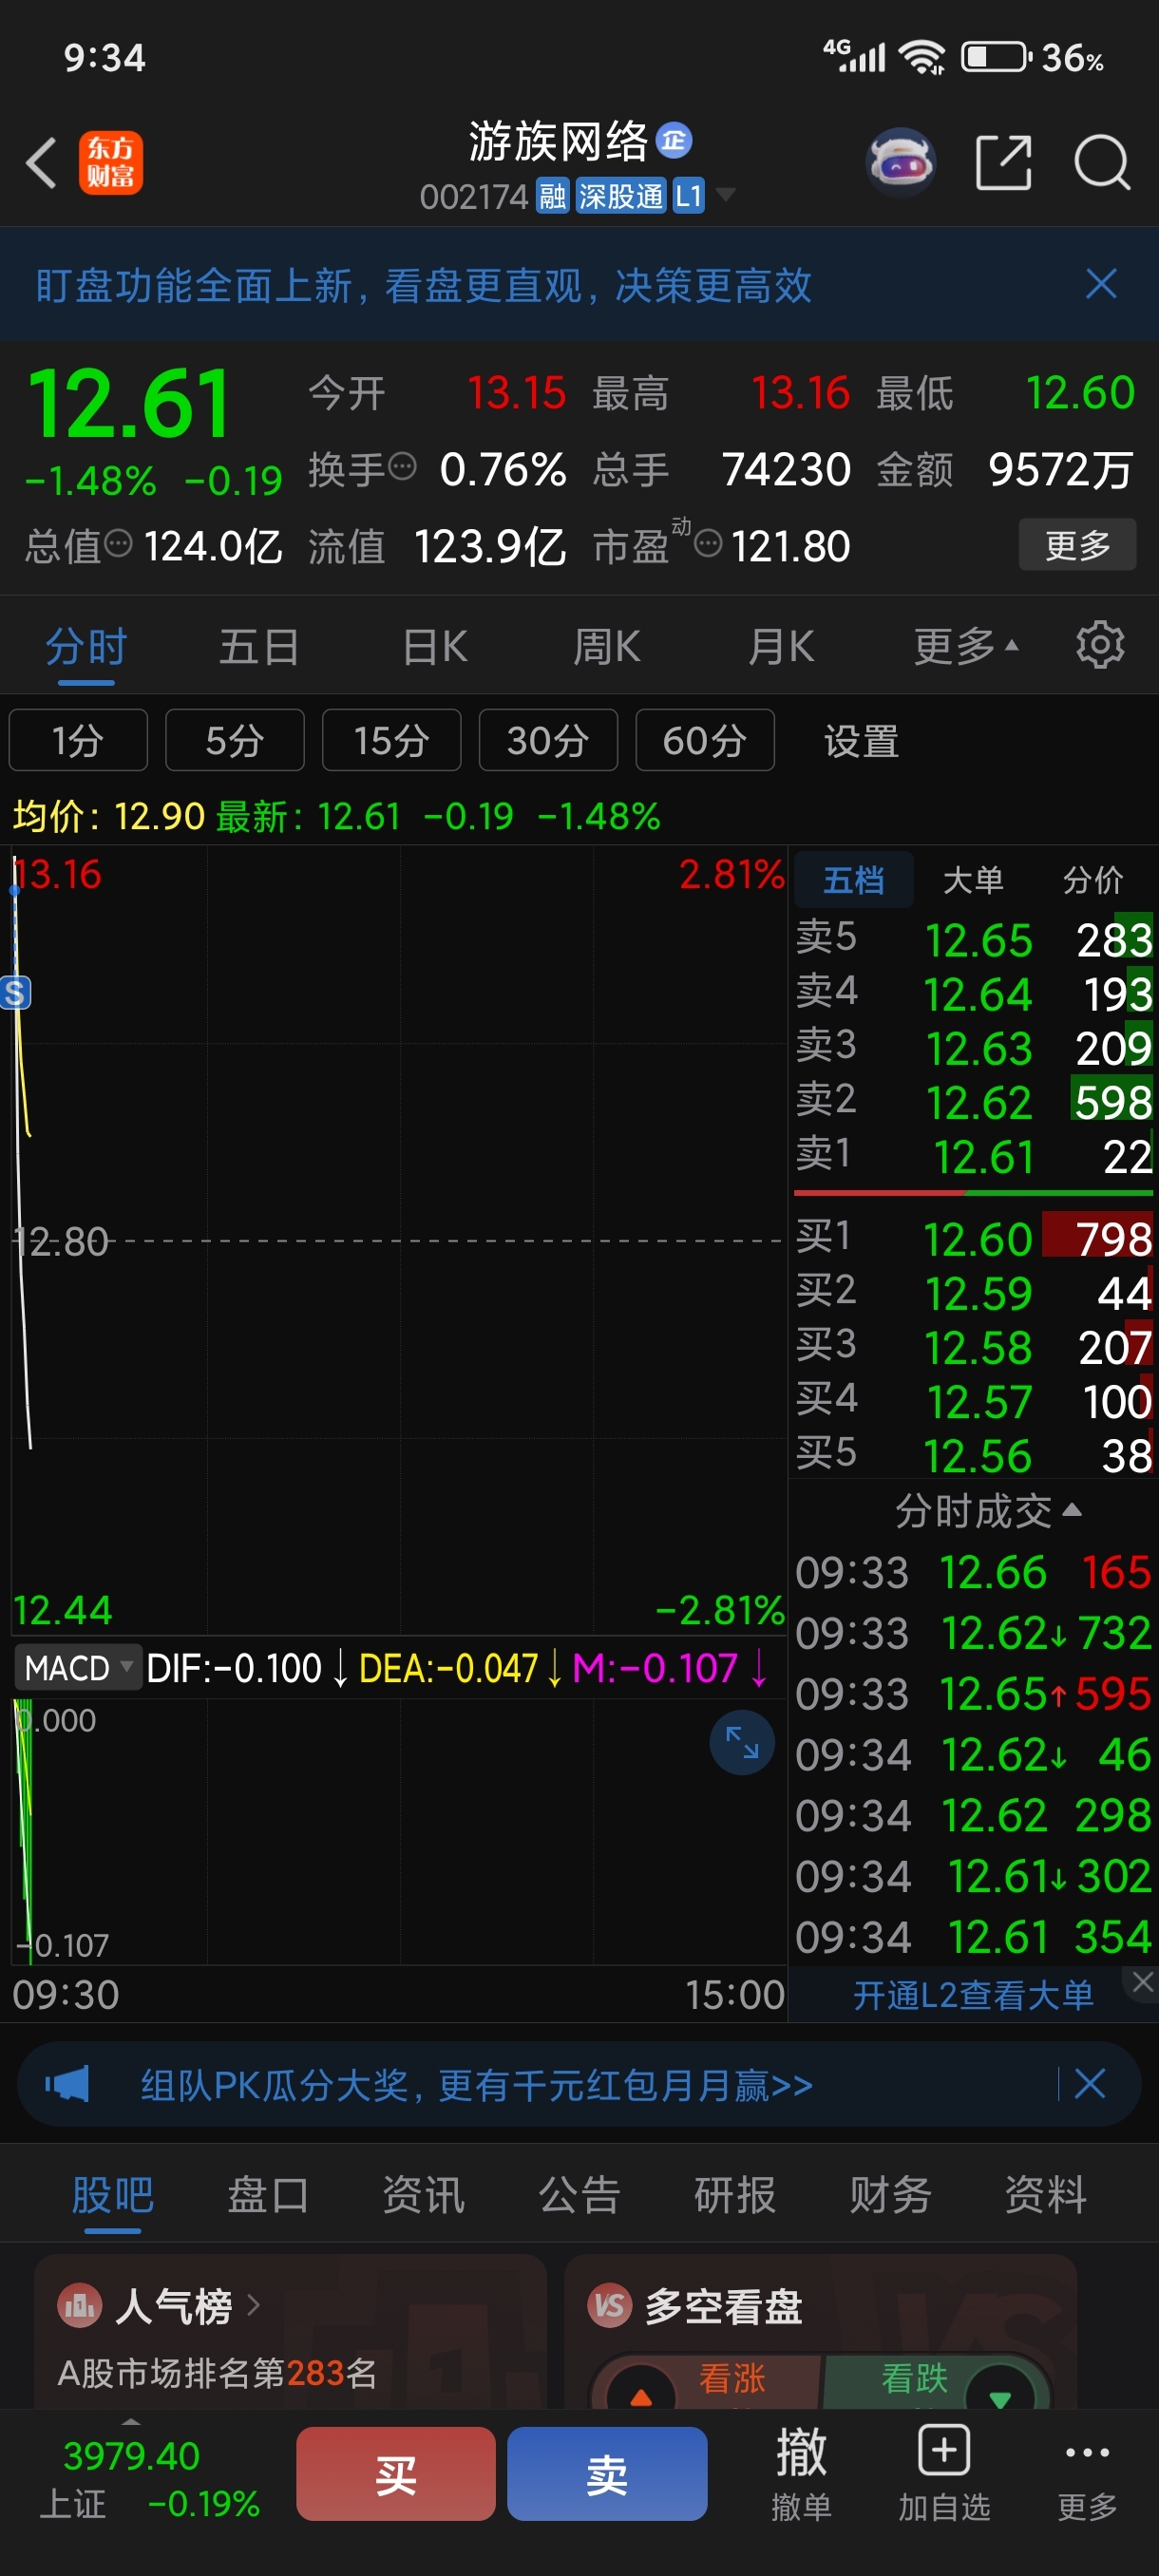Tap the back arrow icon

coord(41,162)
